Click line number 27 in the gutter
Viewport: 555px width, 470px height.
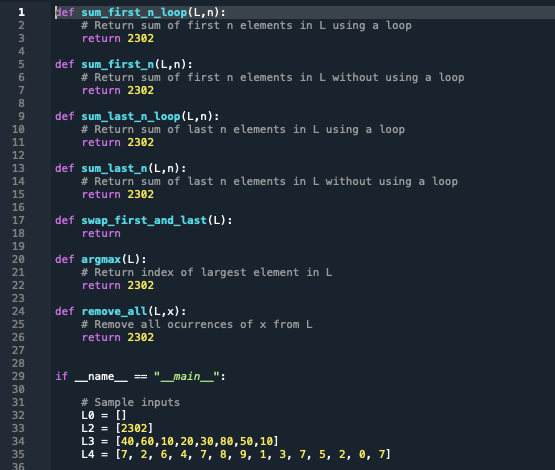(18, 350)
